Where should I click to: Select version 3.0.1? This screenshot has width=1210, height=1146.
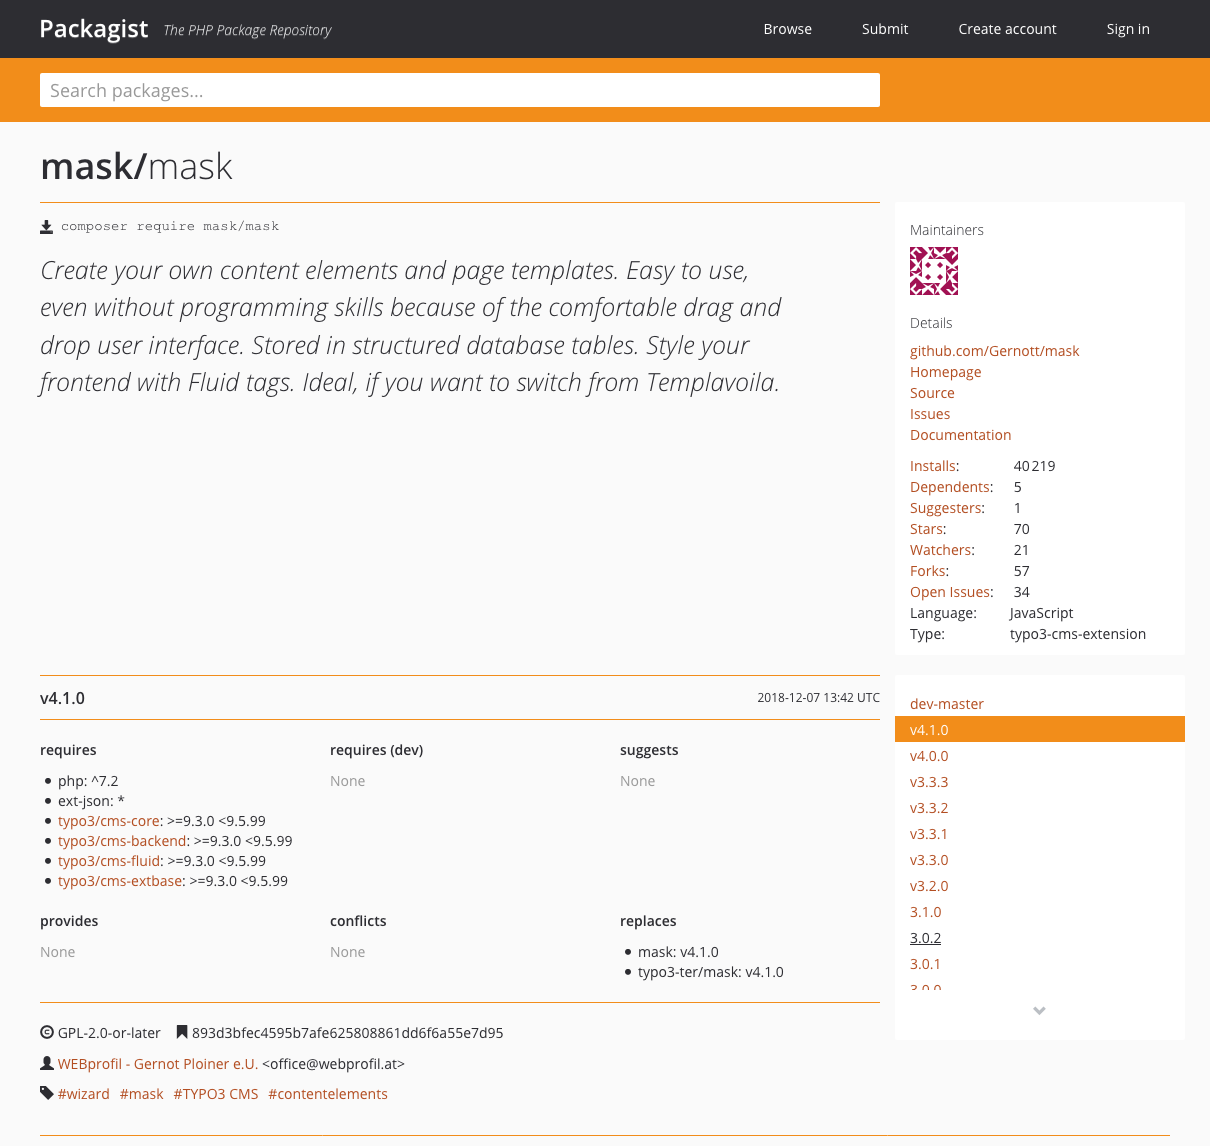pos(925,964)
